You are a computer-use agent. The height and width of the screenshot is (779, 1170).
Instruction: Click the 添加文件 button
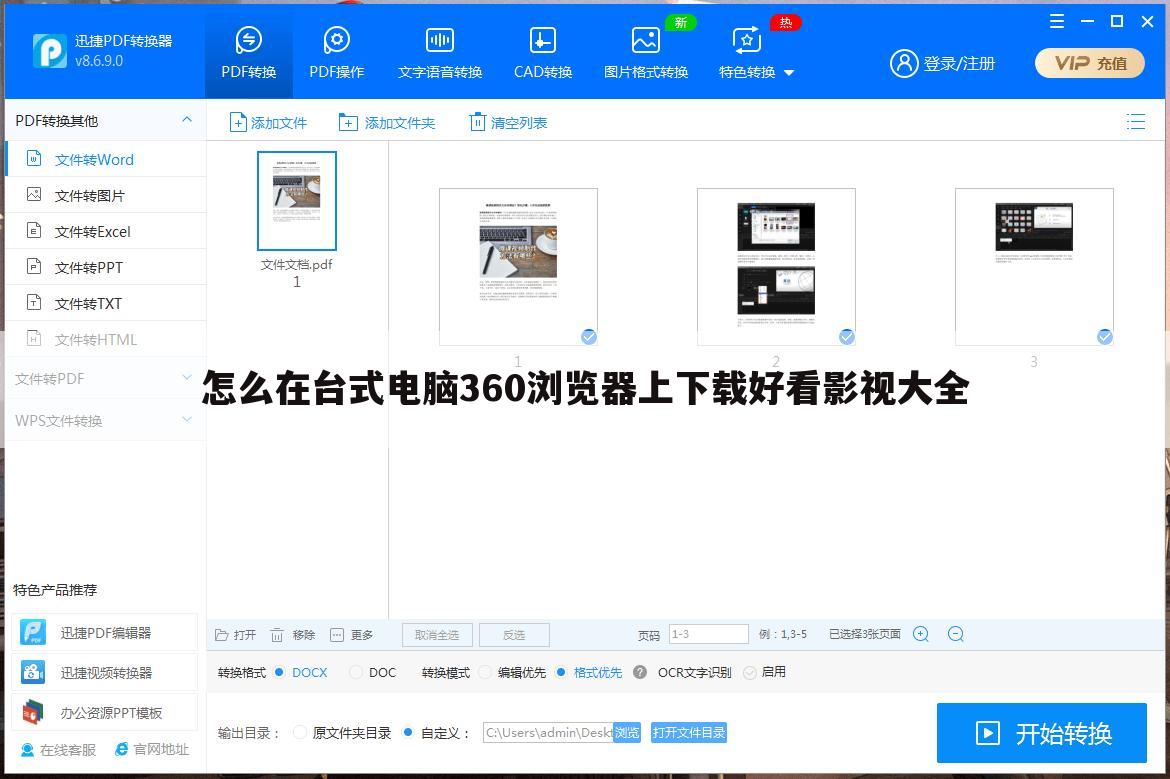268,122
